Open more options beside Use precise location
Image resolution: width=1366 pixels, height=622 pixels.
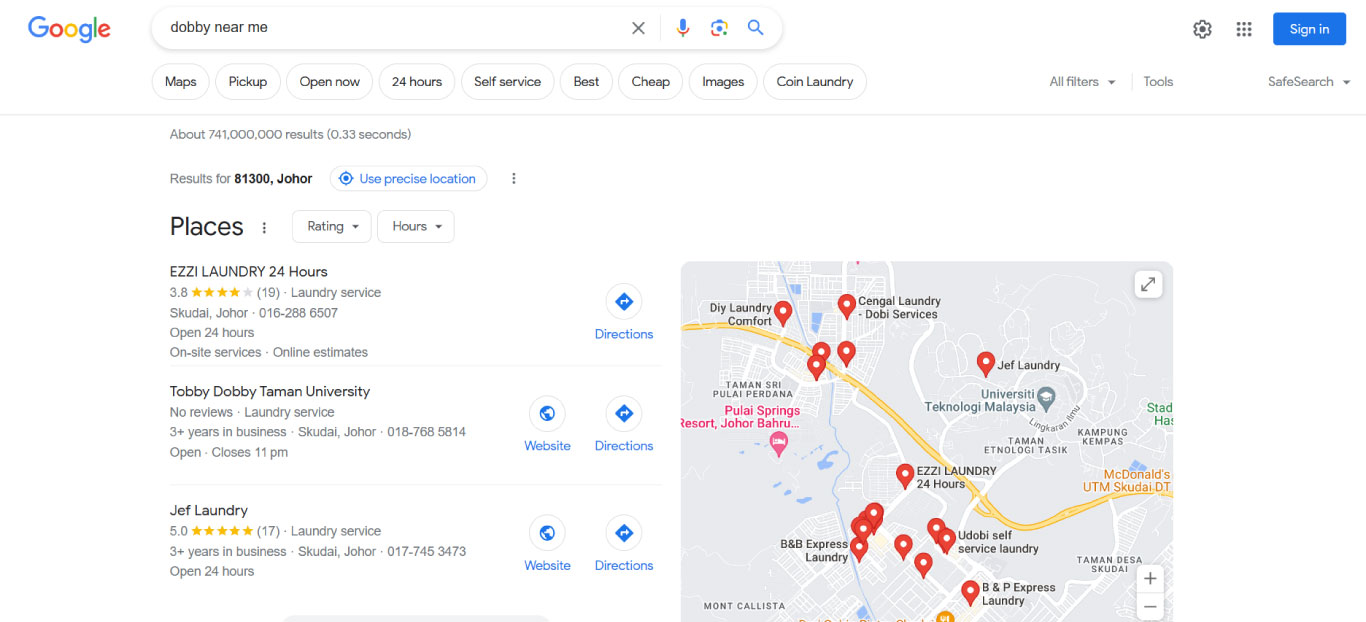tap(514, 179)
